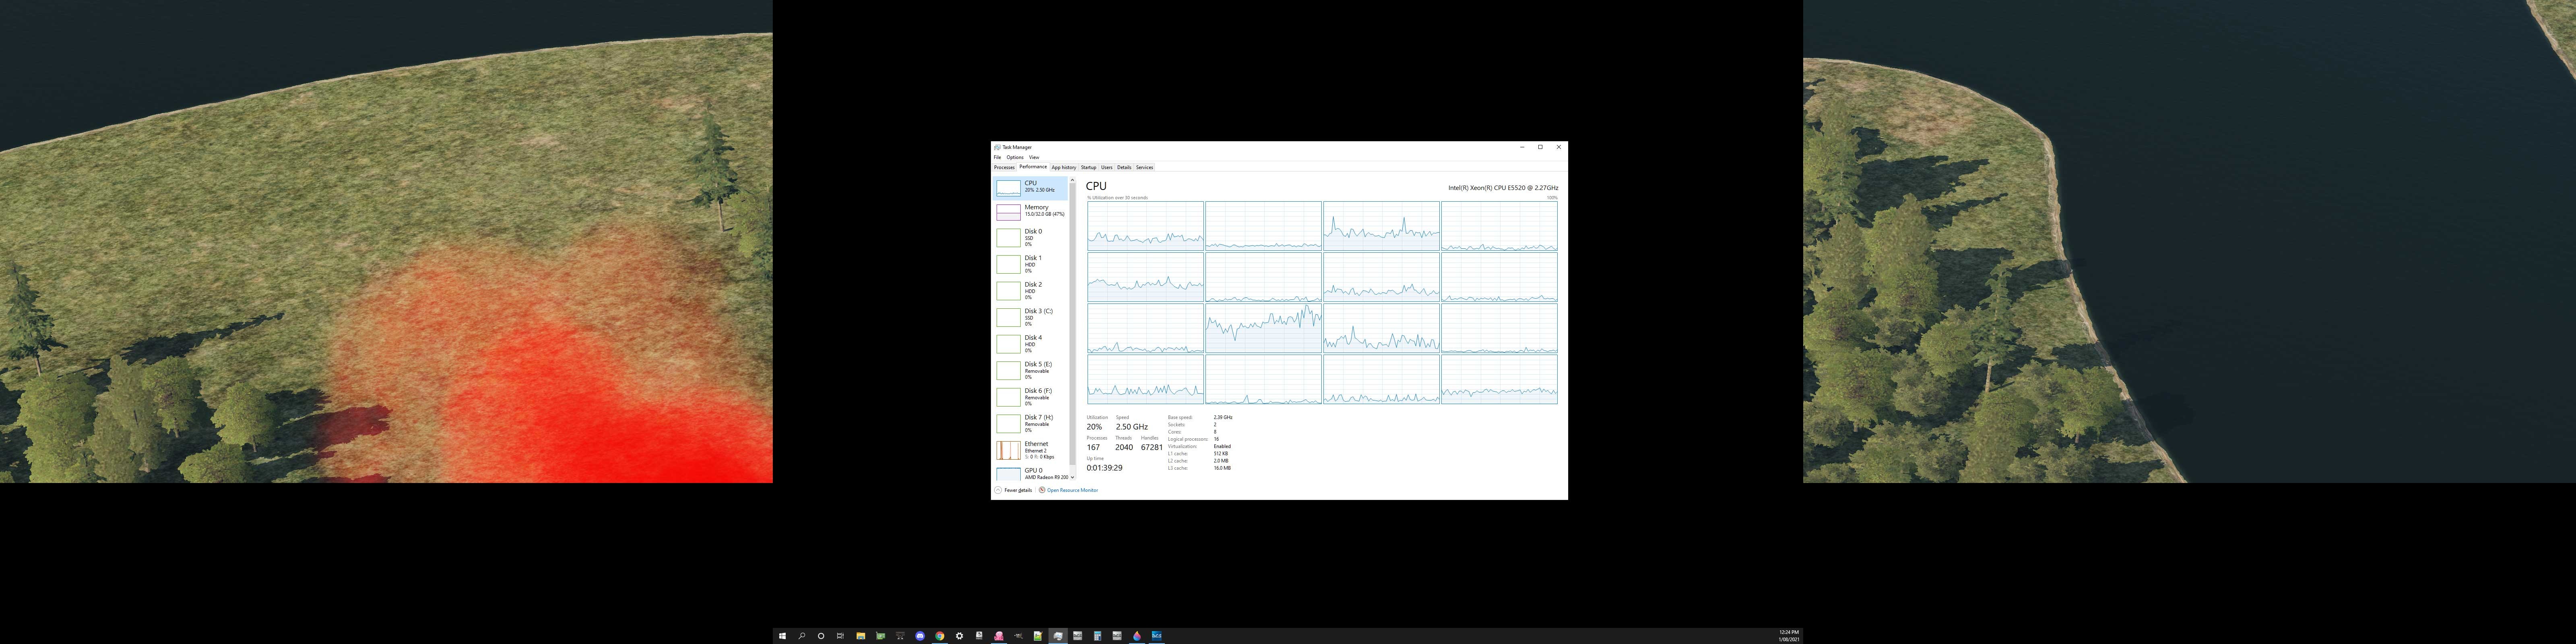This screenshot has width=2576, height=644.
Task: Click the processes count "167"
Action: click(x=1093, y=447)
